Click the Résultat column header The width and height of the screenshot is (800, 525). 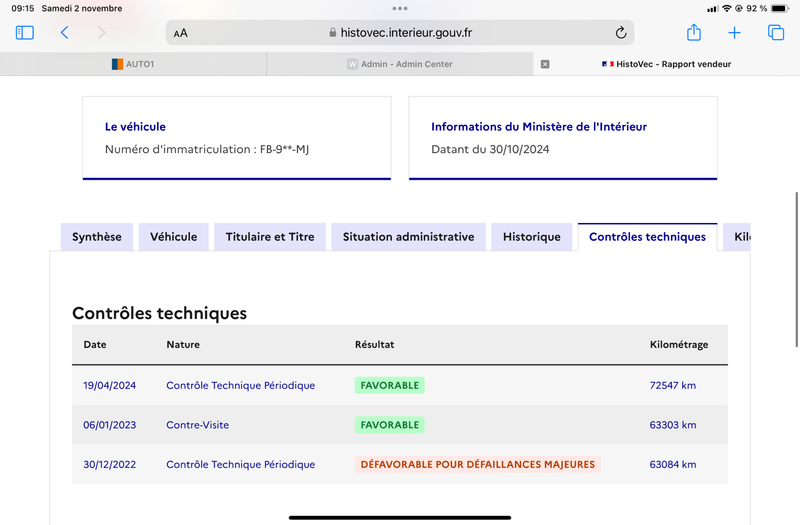click(374, 344)
